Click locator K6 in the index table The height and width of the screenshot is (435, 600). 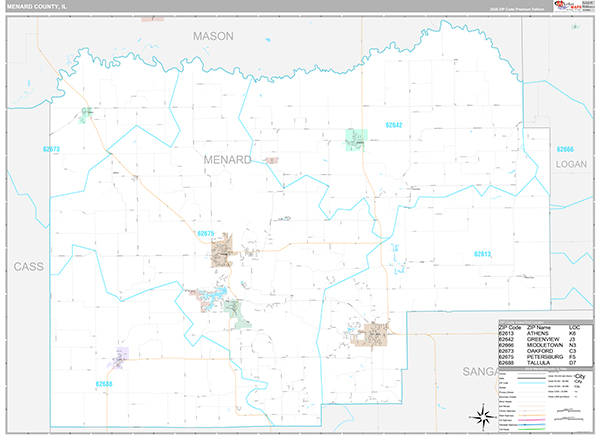click(572, 334)
